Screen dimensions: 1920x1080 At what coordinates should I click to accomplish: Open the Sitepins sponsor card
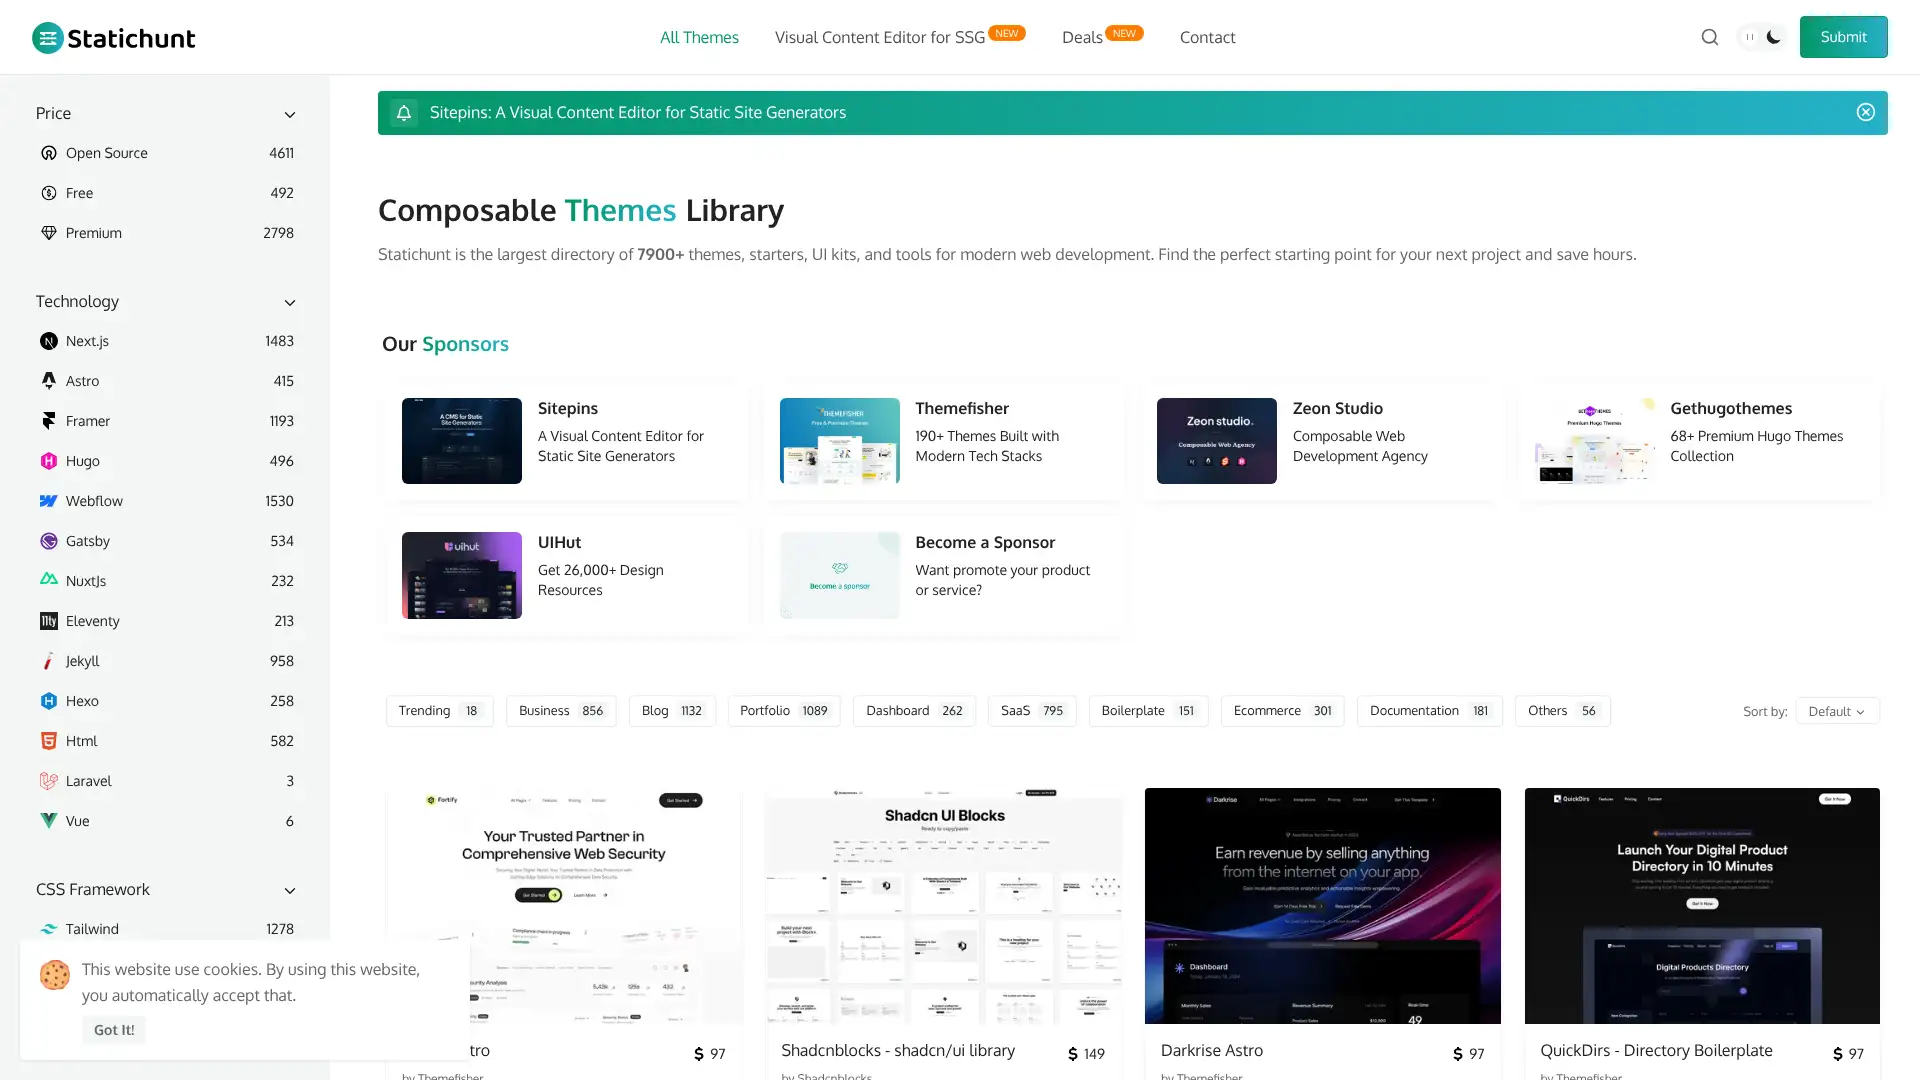567,441
